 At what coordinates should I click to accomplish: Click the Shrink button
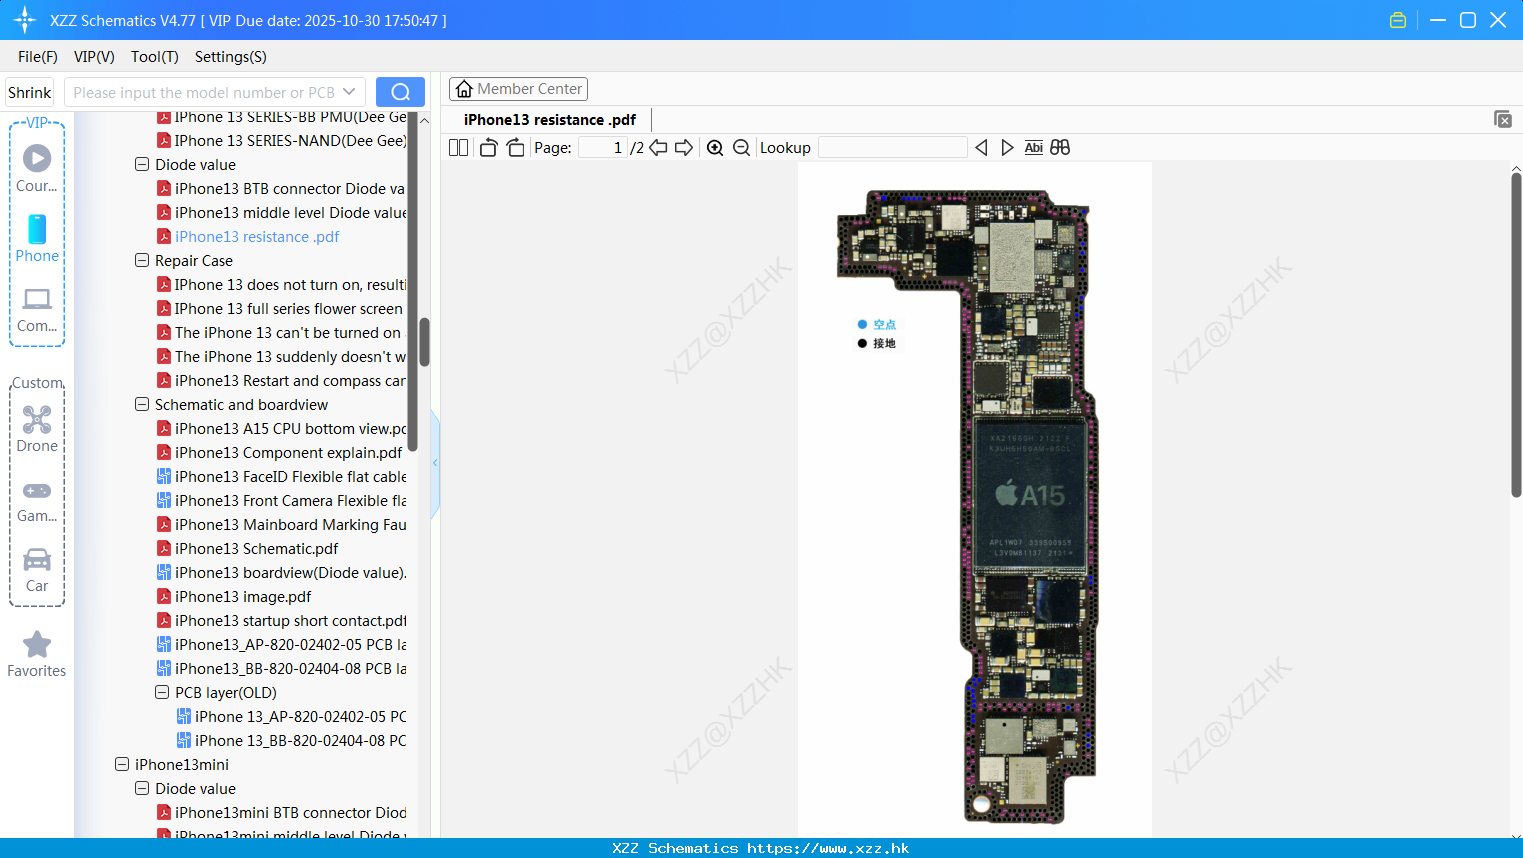coord(30,92)
